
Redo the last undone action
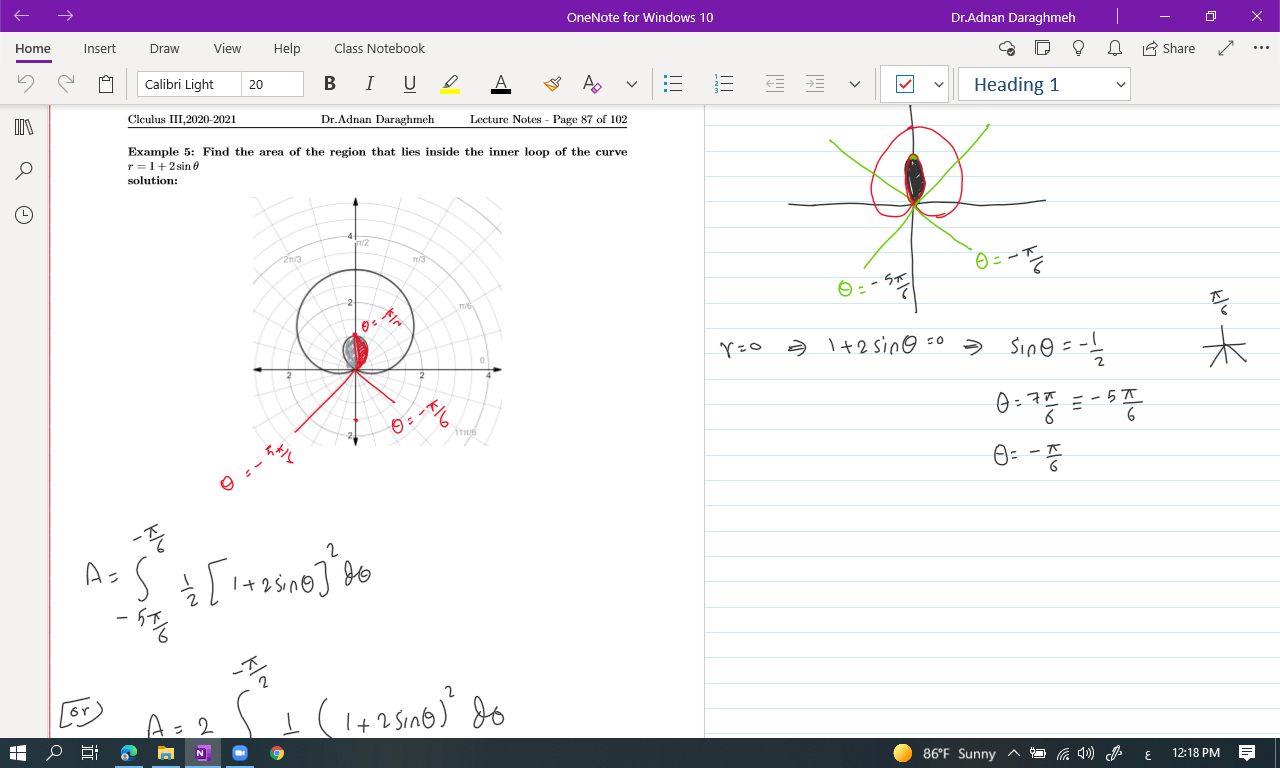[x=66, y=84]
